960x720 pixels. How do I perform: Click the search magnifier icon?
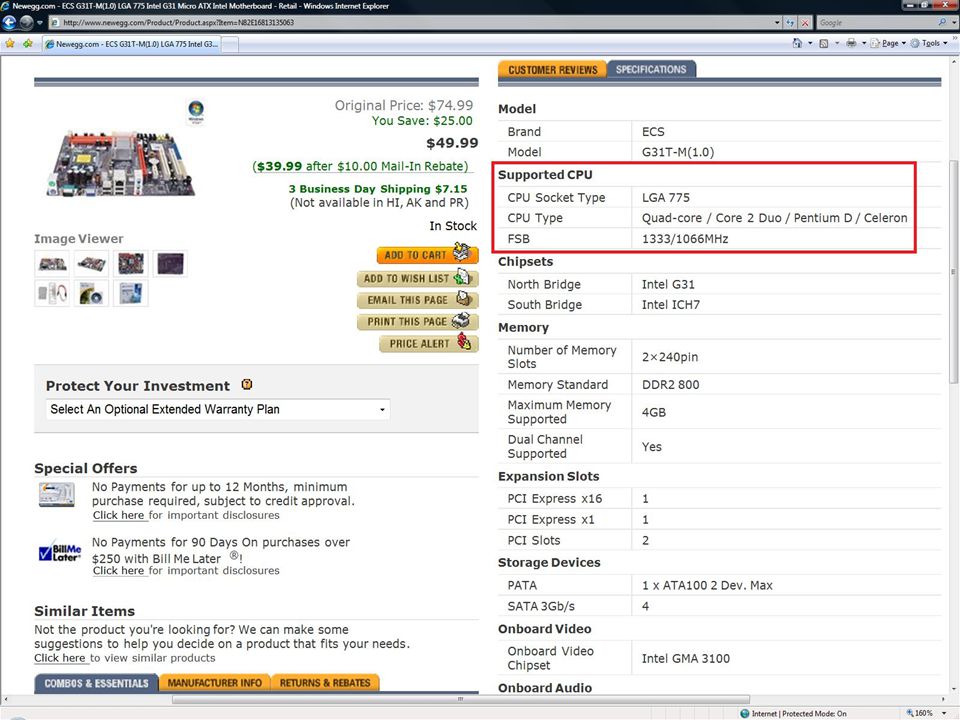pos(942,22)
